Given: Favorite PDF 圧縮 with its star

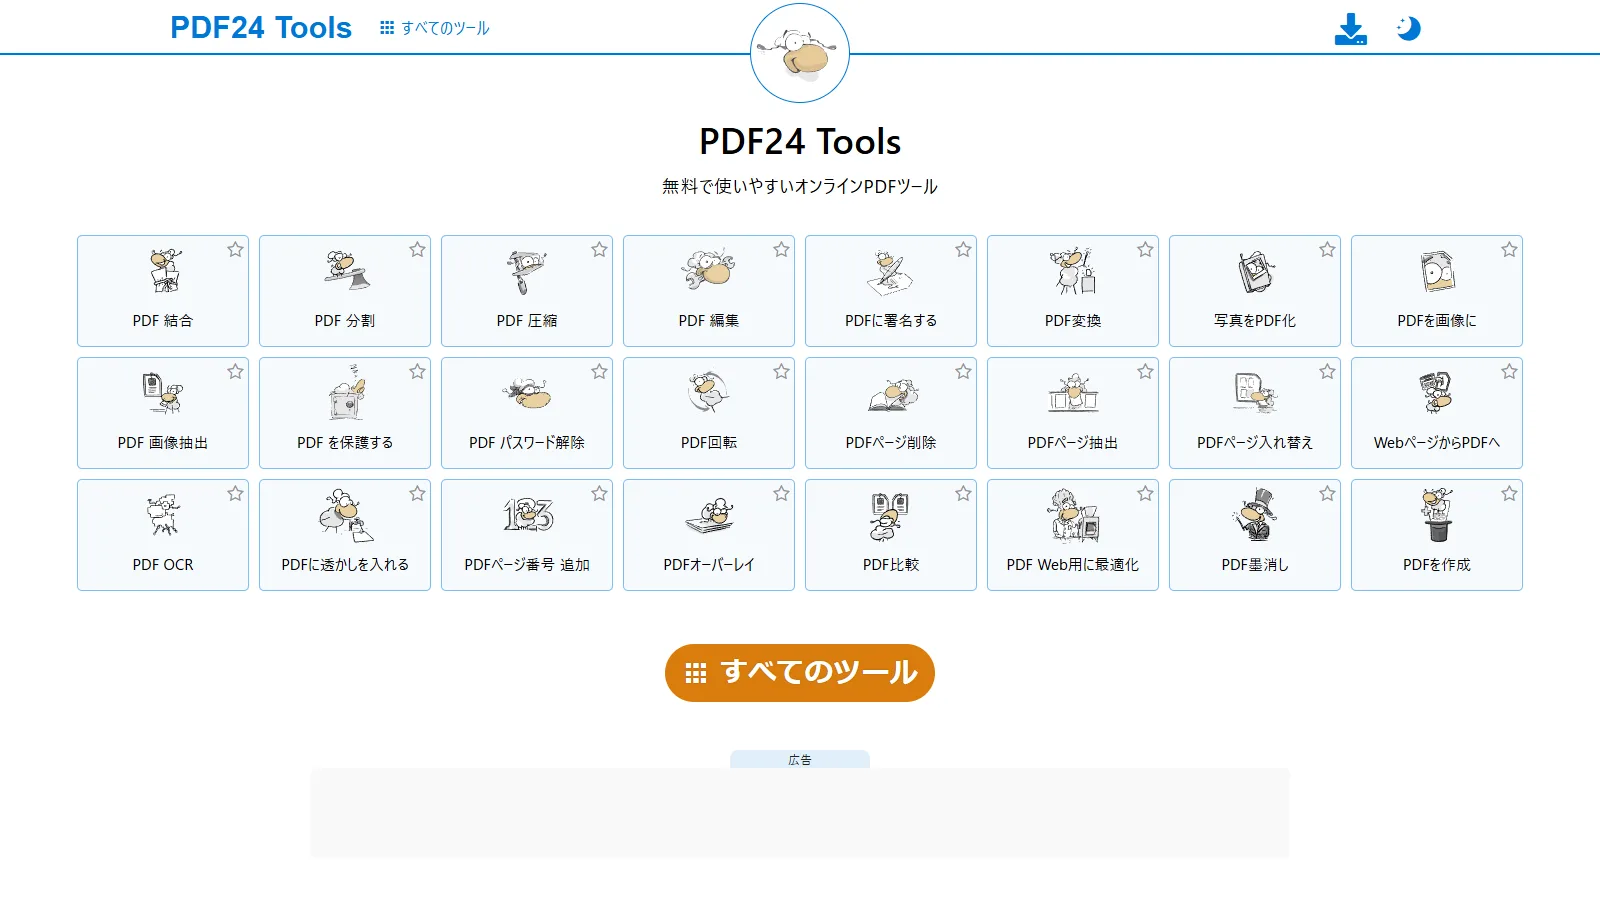Looking at the screenshot, I should [x=599, y=250].
